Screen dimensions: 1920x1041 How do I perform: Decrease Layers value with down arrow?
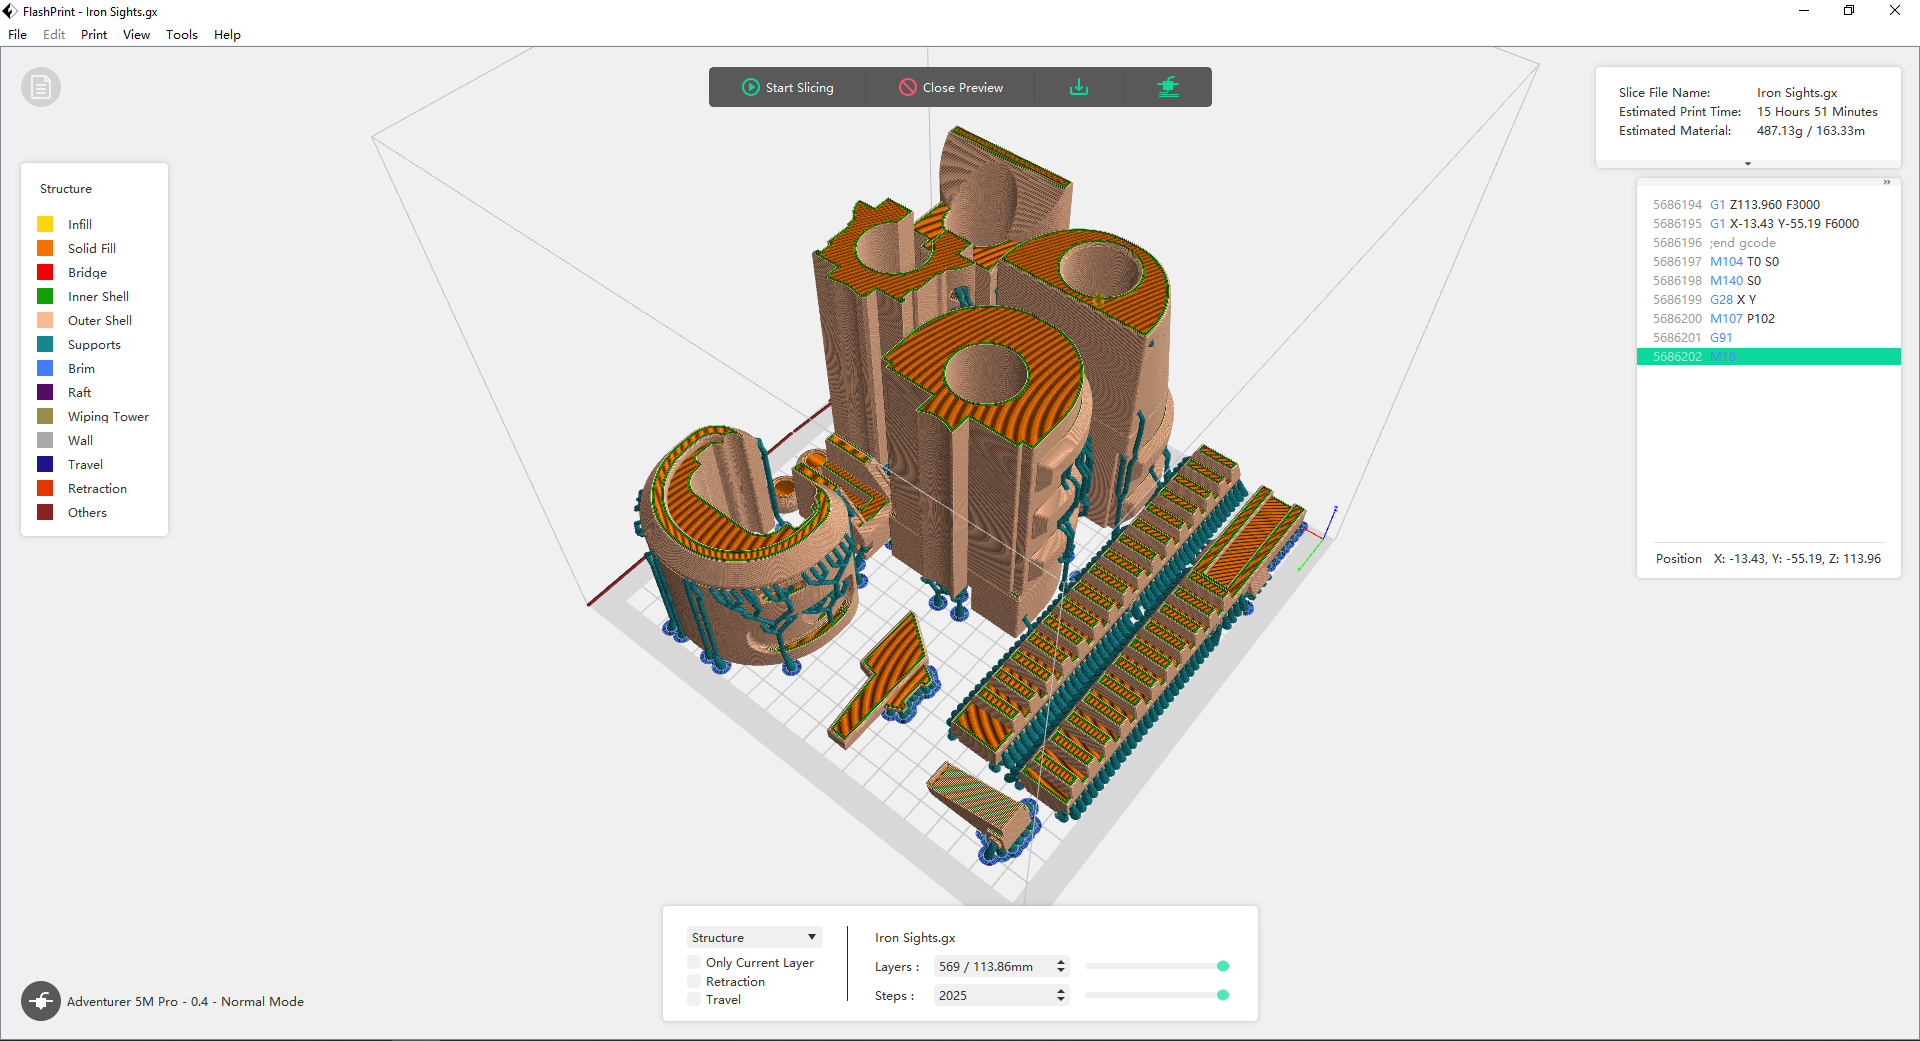(1061, 971)
